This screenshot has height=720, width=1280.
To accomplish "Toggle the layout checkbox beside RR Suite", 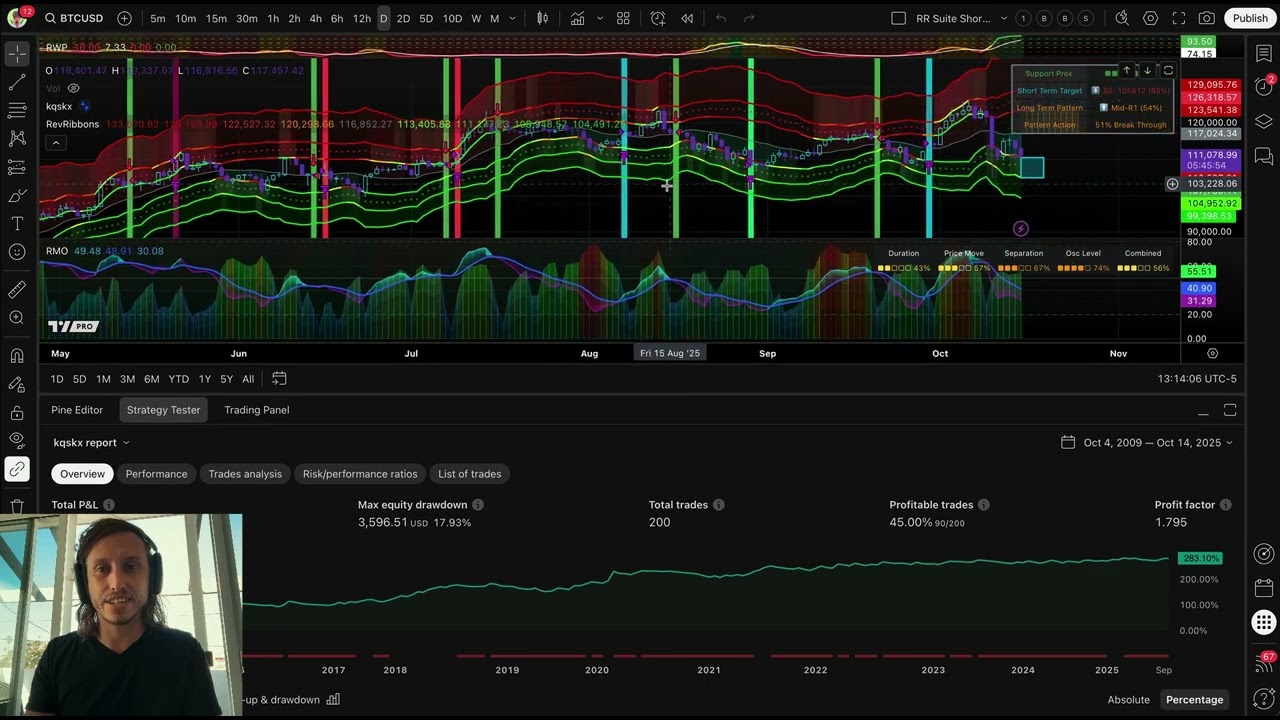I will click(x=898, y=18).
